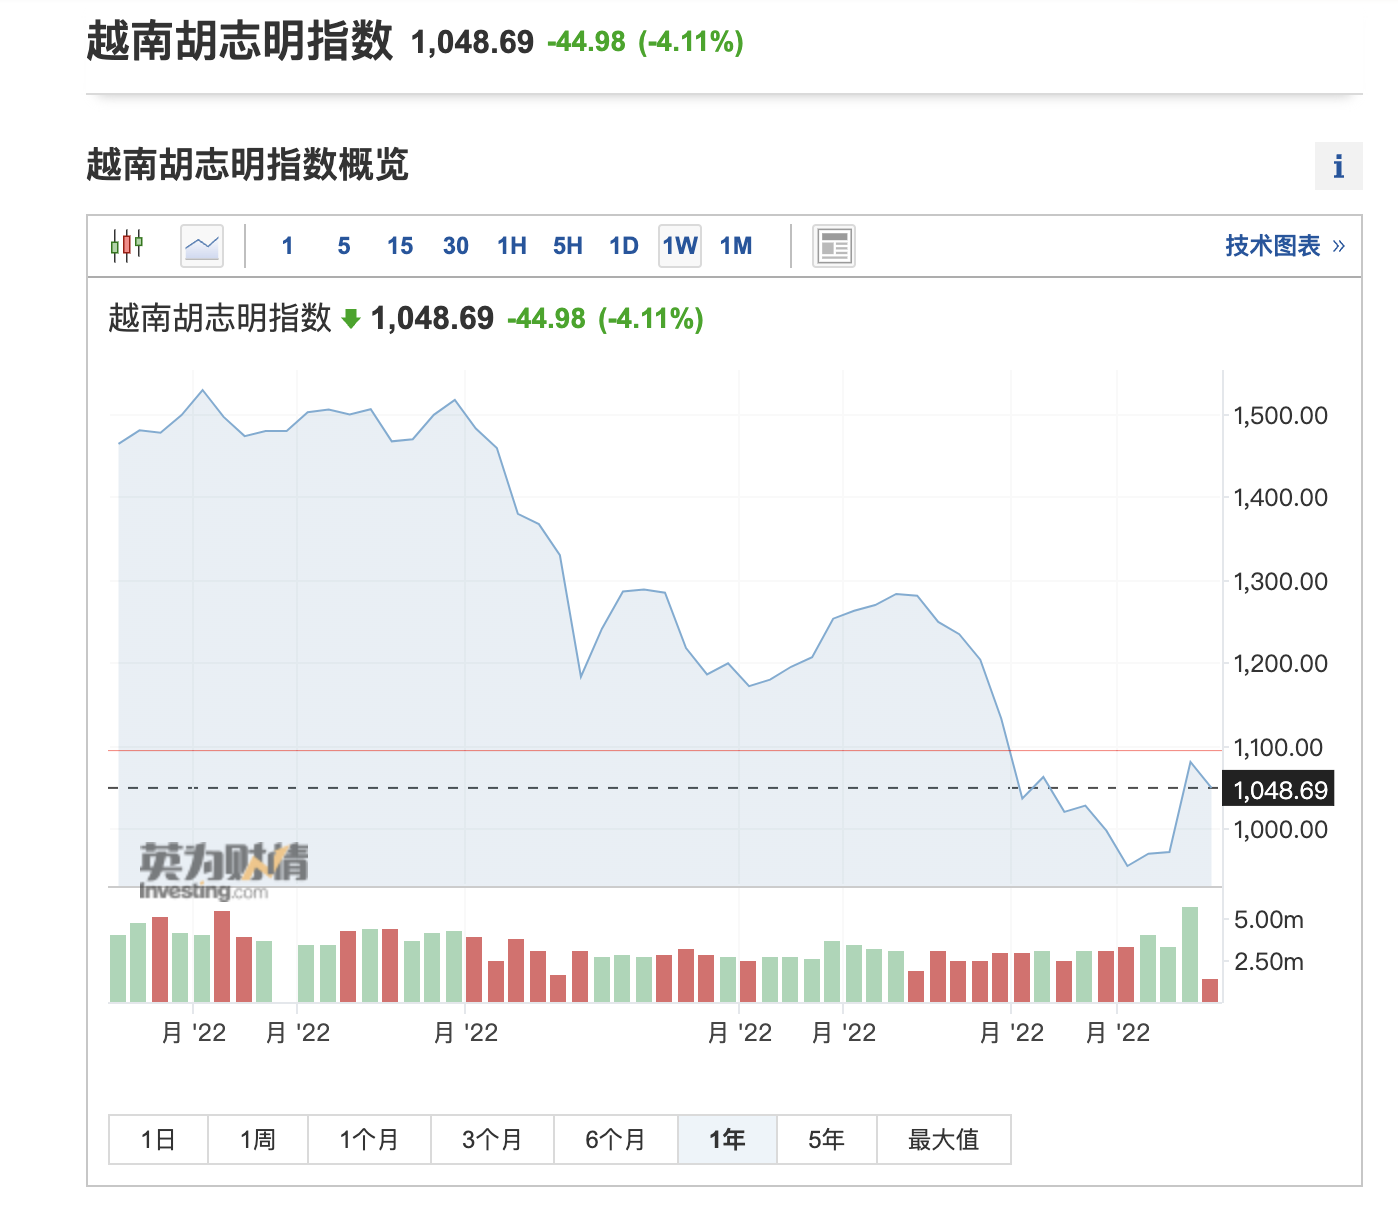Choose the 30 minute interval
The width and height of the screenshot is (1398, 1214).
pos(456,246)
